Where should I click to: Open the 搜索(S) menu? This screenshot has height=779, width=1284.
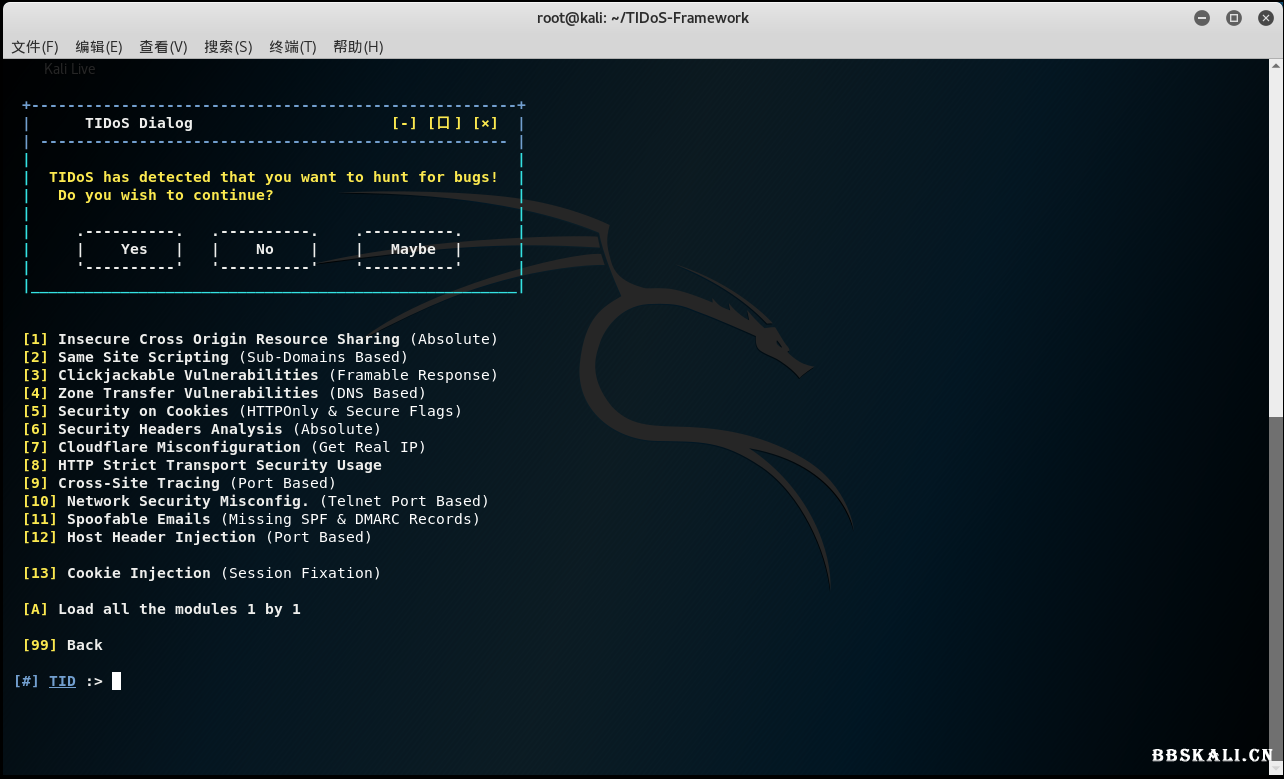tap(228, 47)
